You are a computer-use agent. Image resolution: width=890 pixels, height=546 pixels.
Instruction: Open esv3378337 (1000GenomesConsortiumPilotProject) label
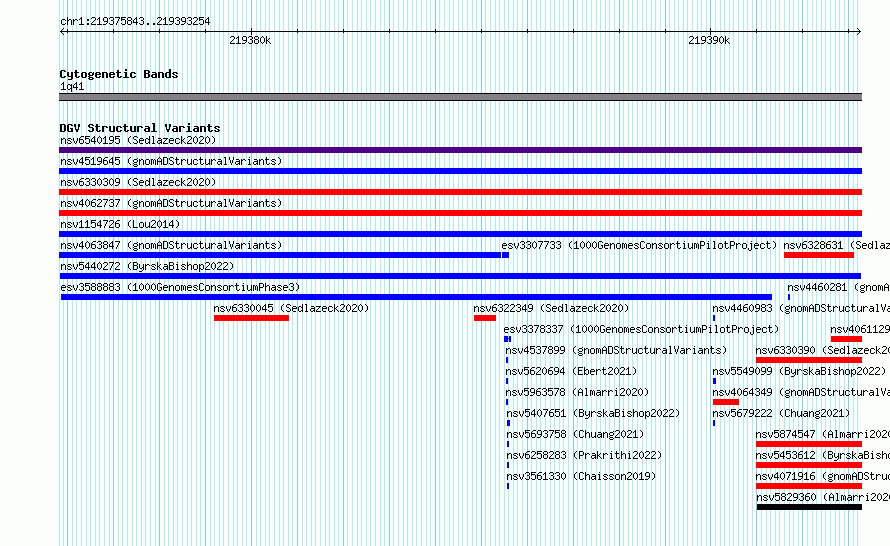coord(641,329)
